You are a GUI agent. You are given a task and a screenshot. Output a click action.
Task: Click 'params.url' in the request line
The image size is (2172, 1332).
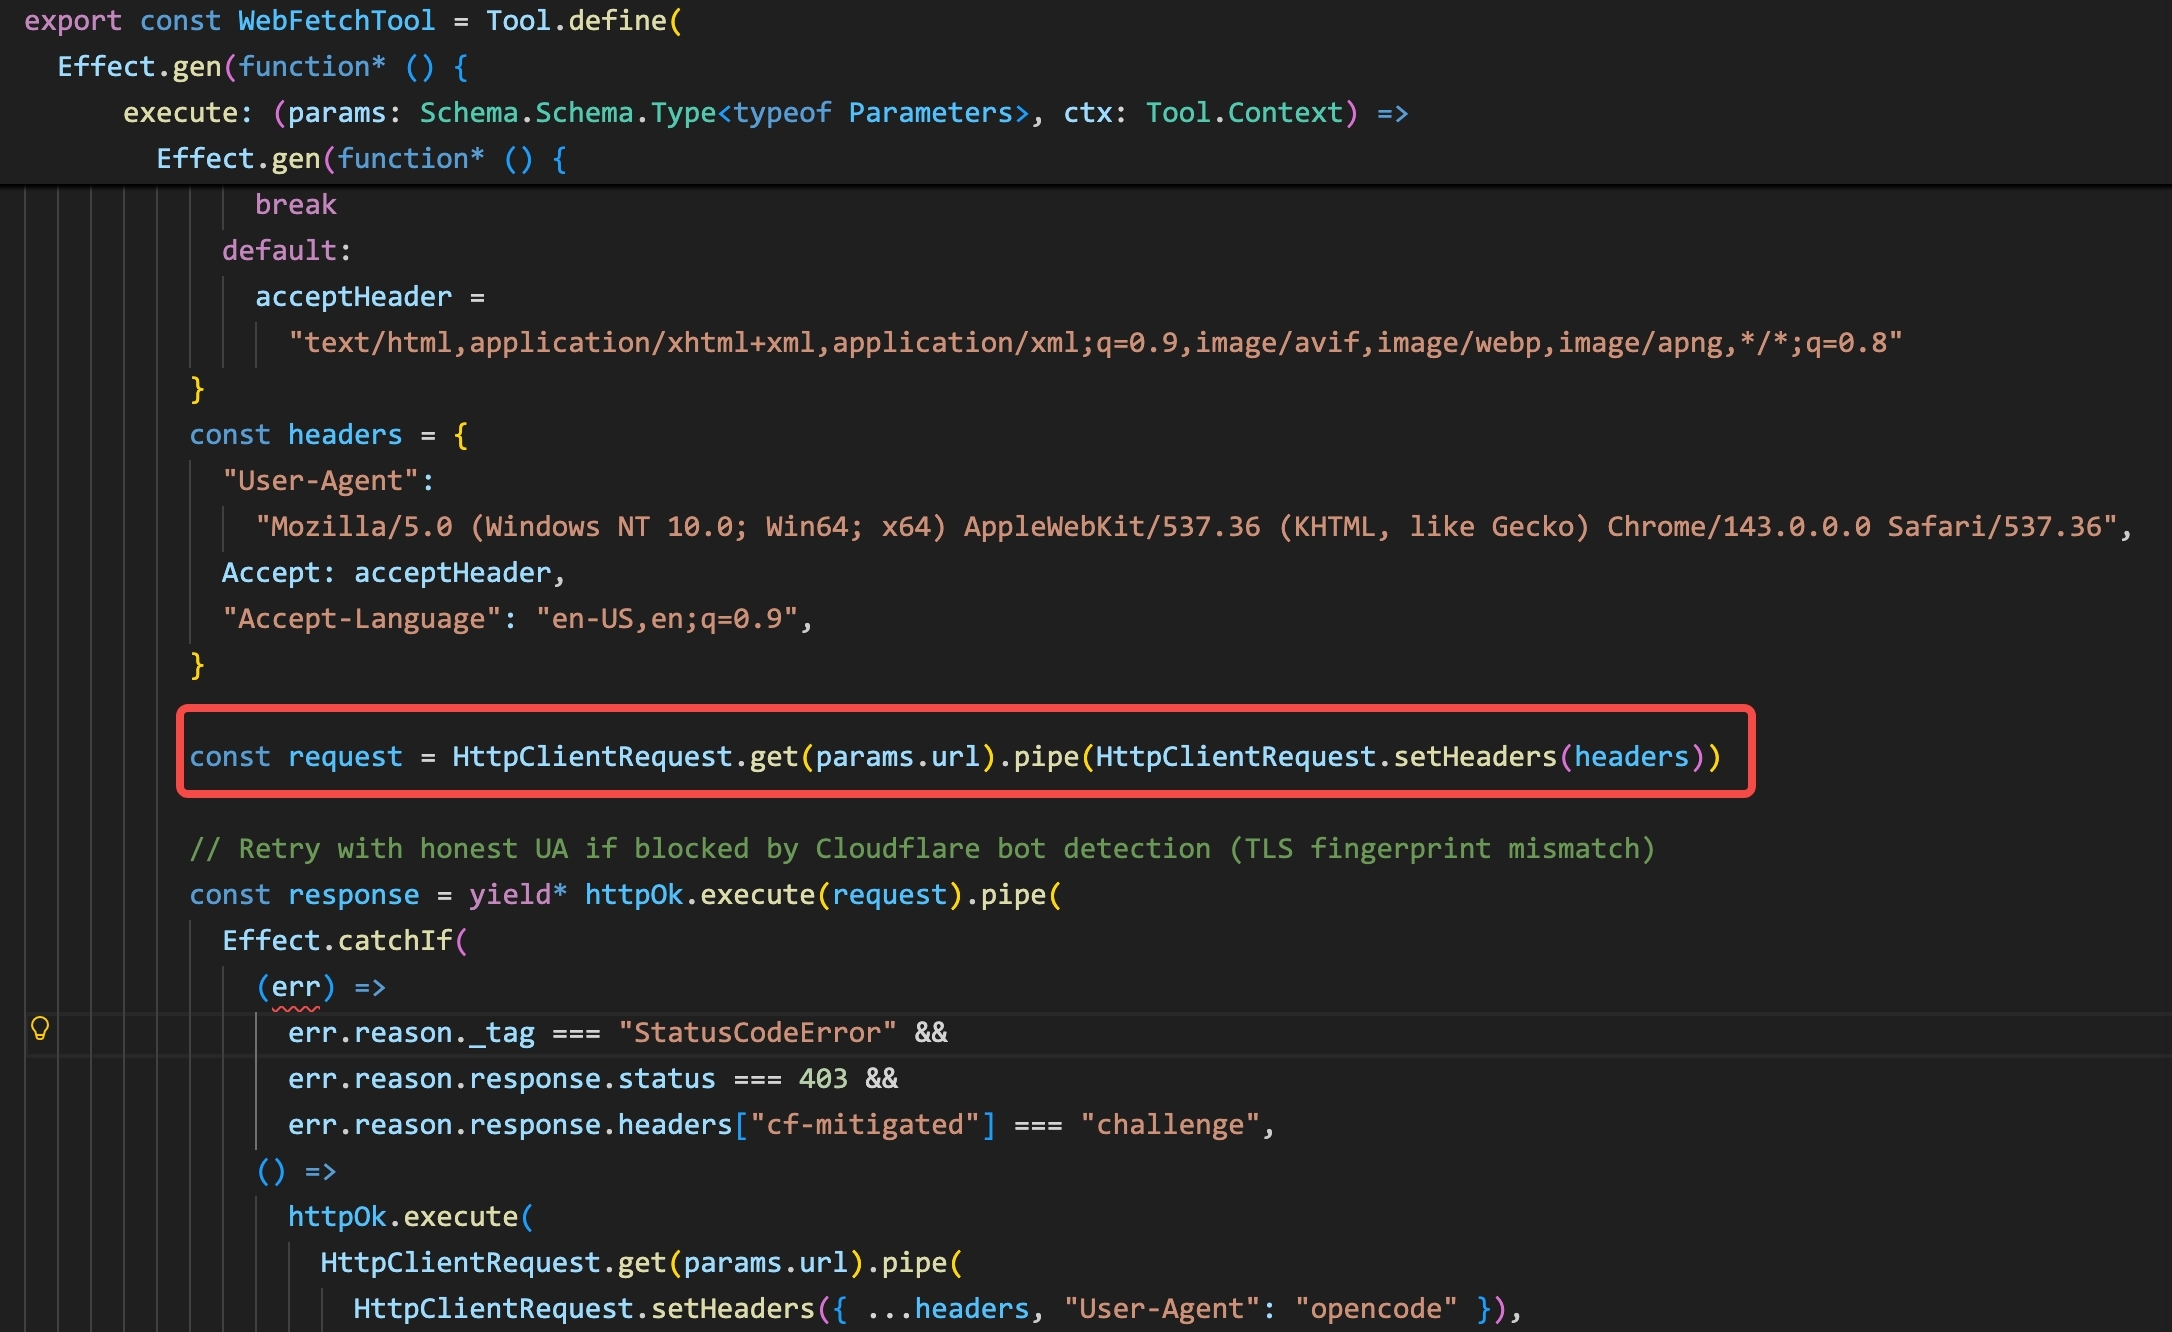click(x=897, y=757)
